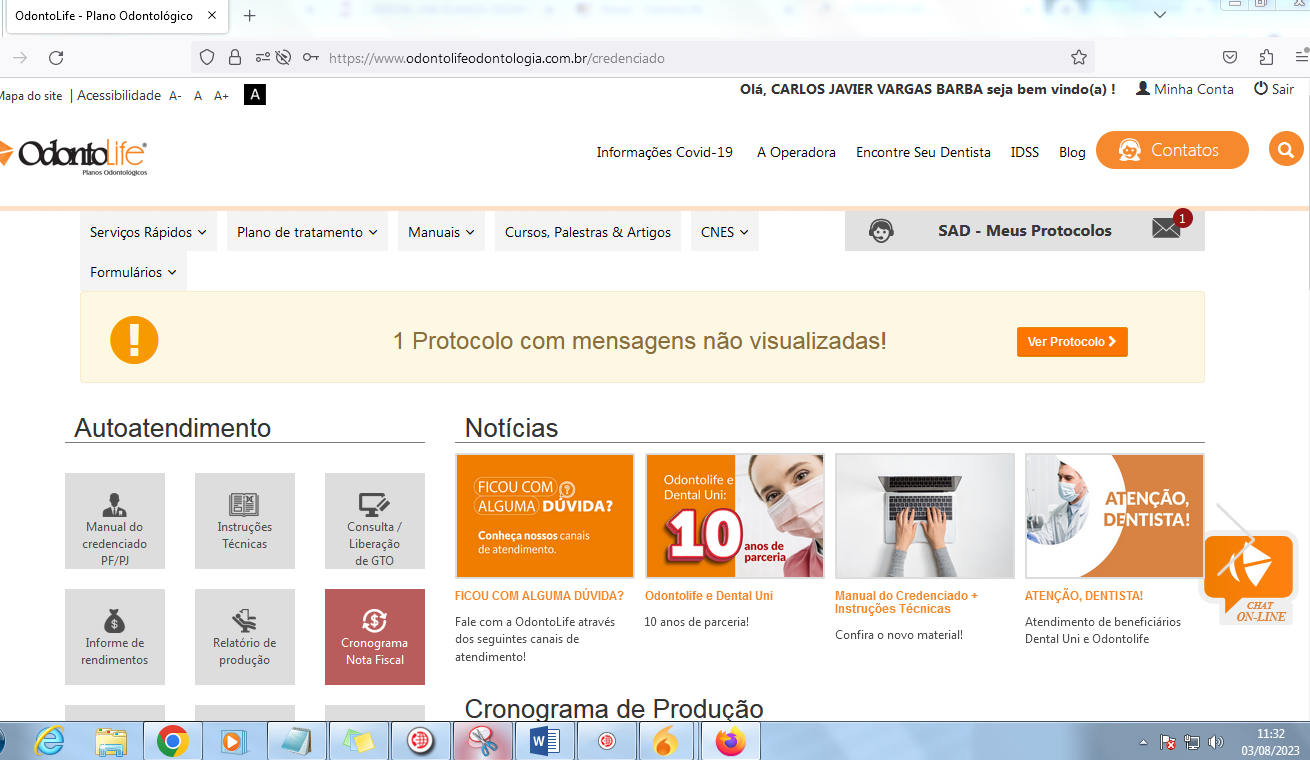
Task: Click the orange Contatos button
Action: (1172, 150)
